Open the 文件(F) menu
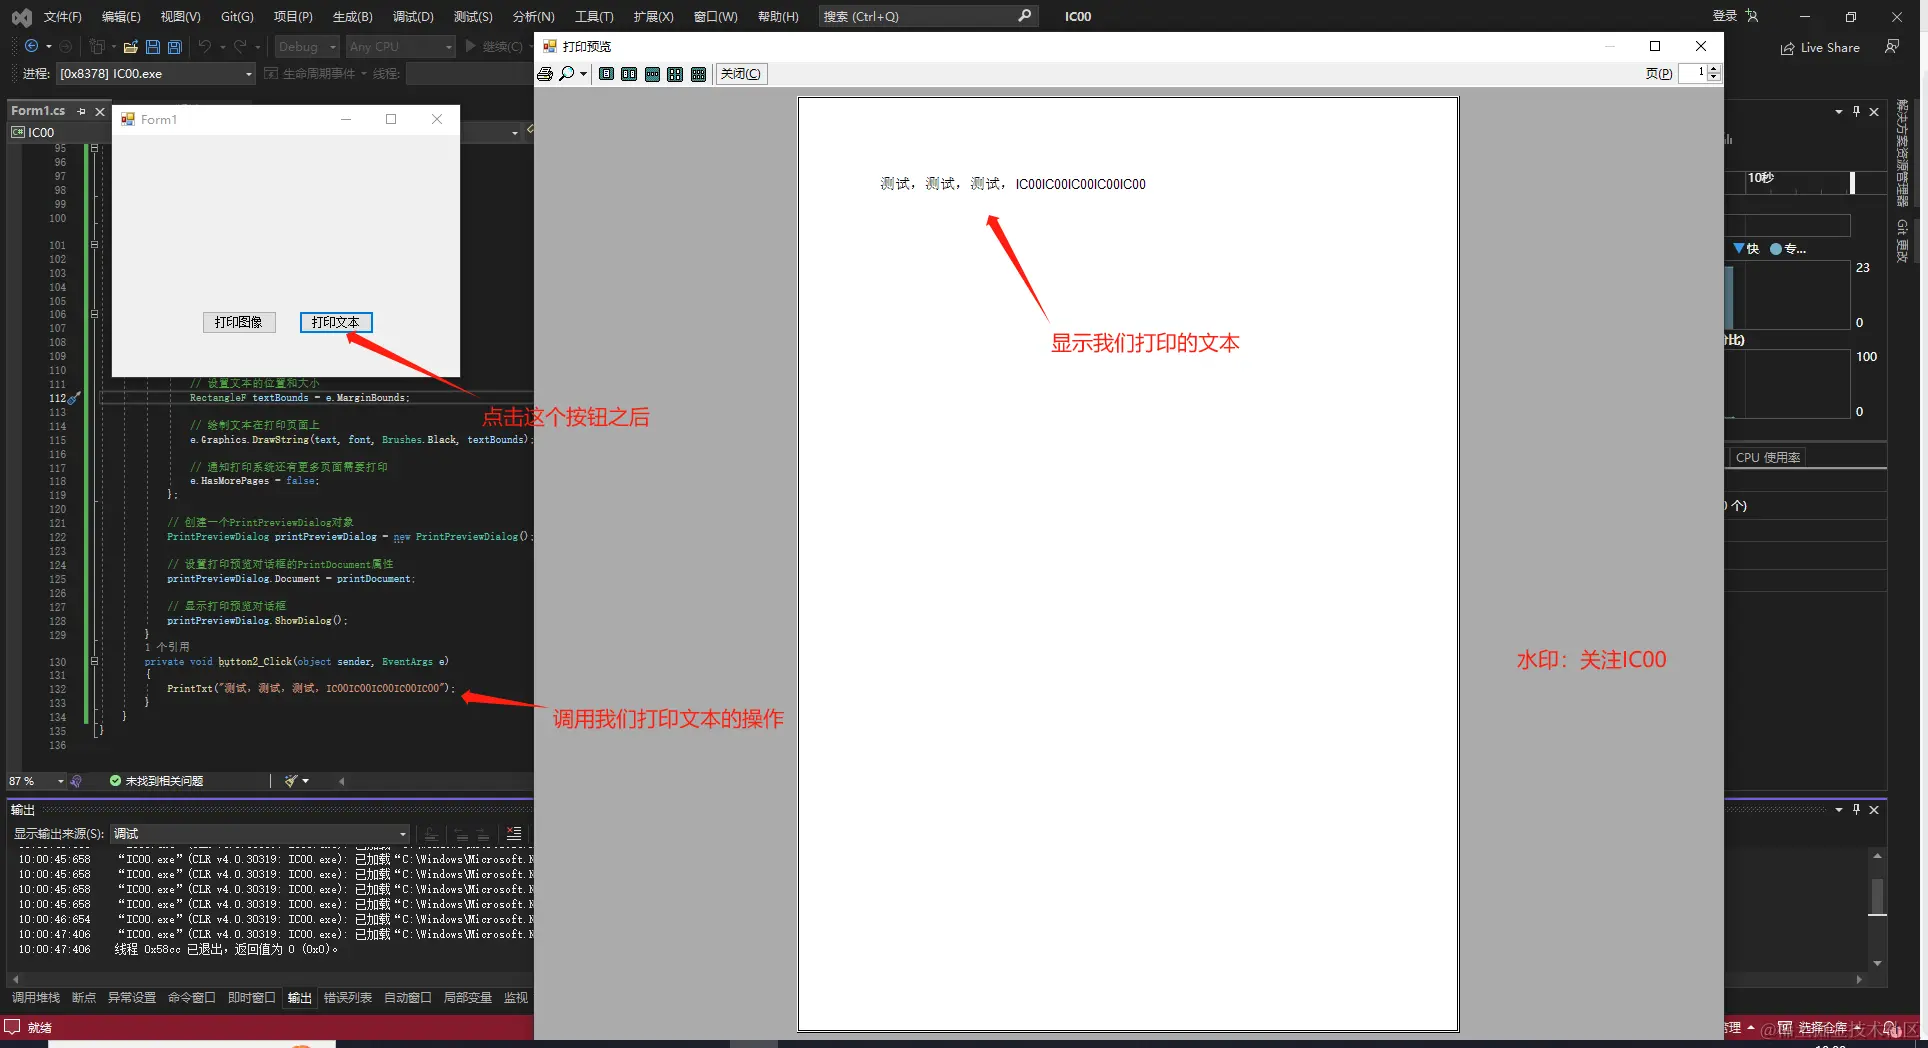Screen dimensions: 1928x1048 [x=63, y=17]
